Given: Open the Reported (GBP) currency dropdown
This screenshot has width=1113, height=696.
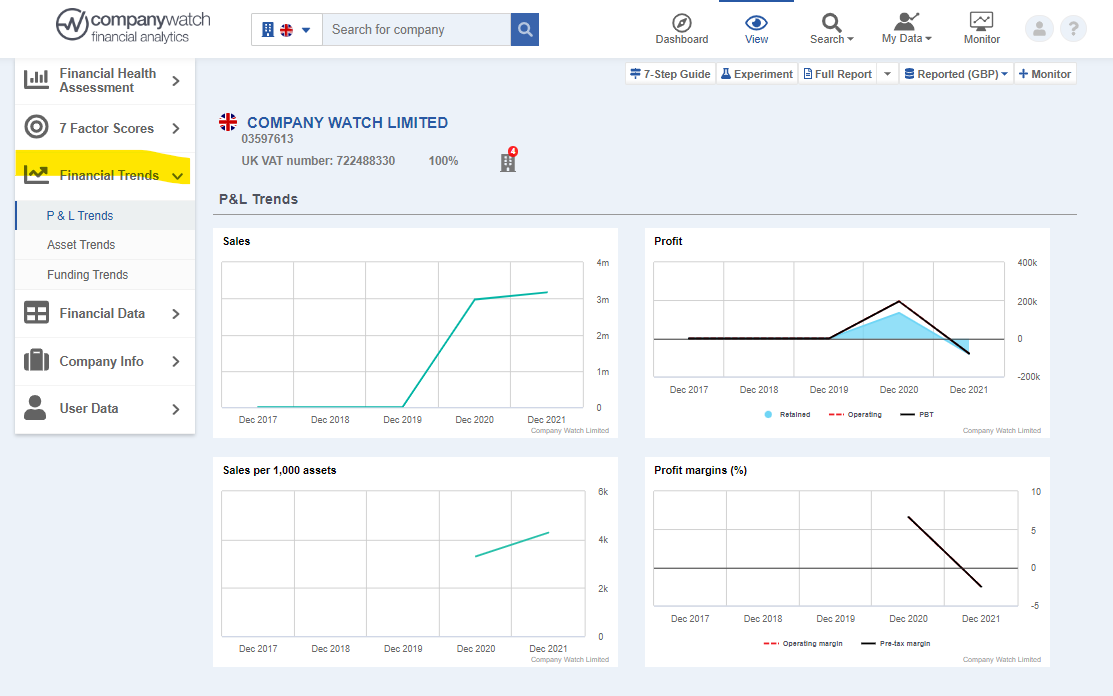Looking at the screenshot, I should pos(955,74).
